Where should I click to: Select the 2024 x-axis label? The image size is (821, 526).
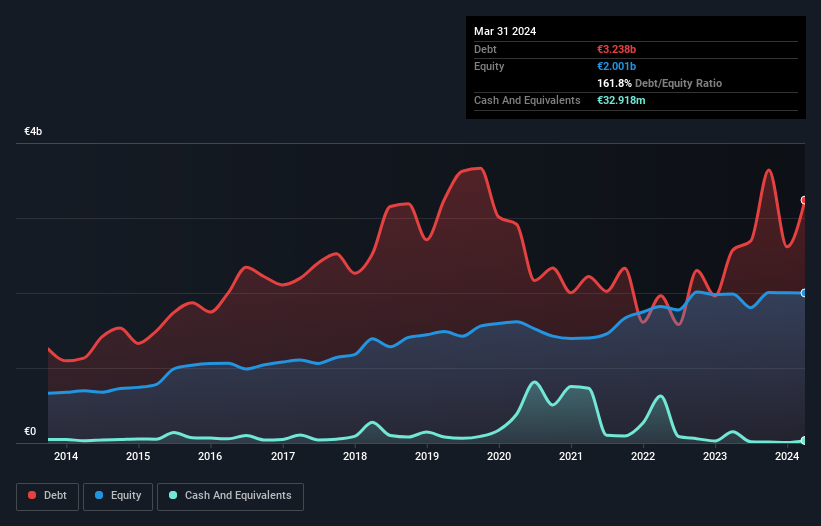[x=787, y=456]
